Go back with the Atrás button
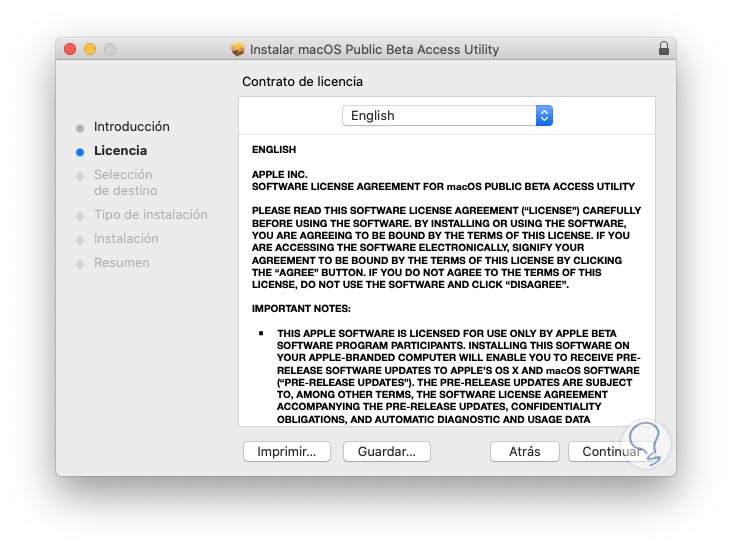The height and width of the screenshot is (550, 732). pos(525,451)
